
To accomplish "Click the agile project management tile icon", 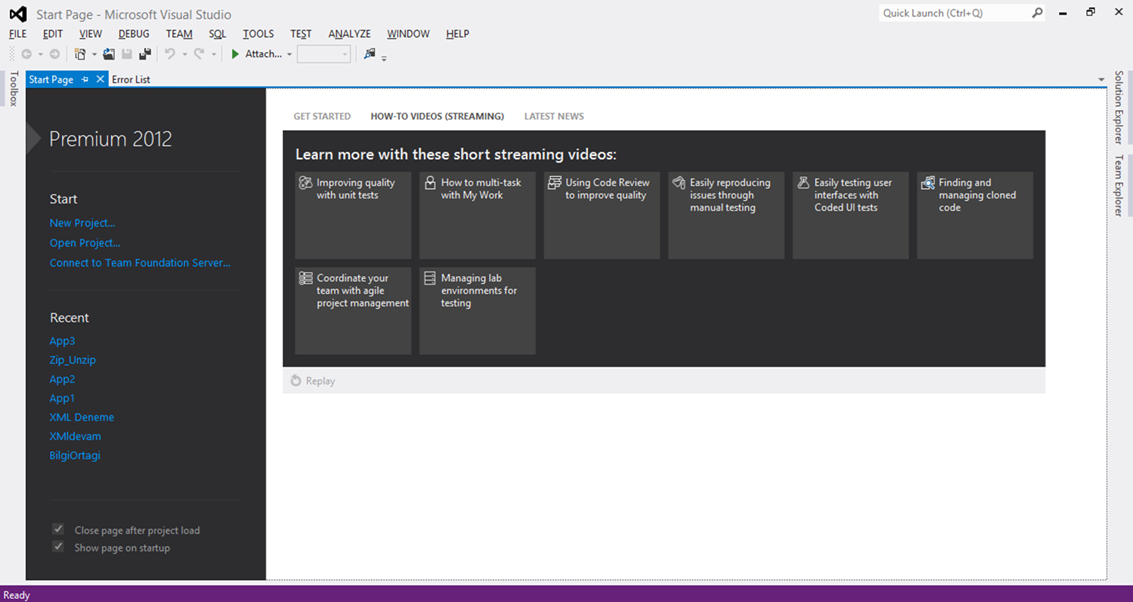I will click(x=306, y=278).
